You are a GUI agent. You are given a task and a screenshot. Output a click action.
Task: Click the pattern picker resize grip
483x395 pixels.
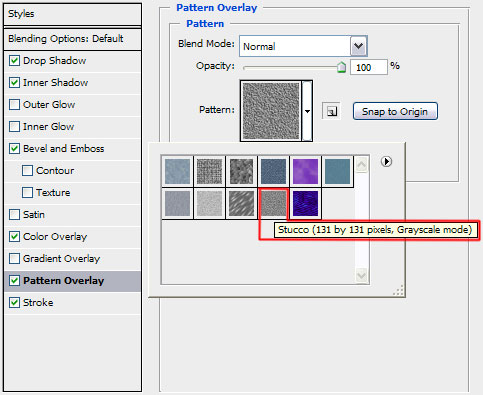coord(398,290)
